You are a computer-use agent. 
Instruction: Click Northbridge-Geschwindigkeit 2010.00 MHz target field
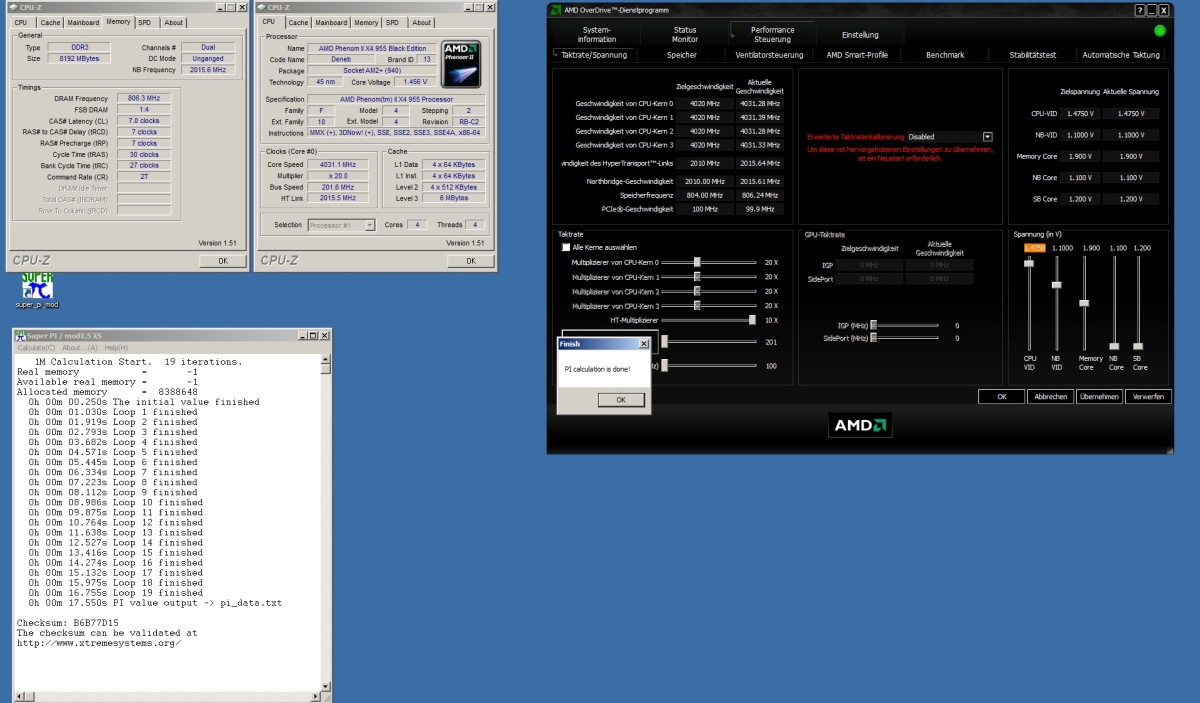pyautogui.click(x=704, y=181)
